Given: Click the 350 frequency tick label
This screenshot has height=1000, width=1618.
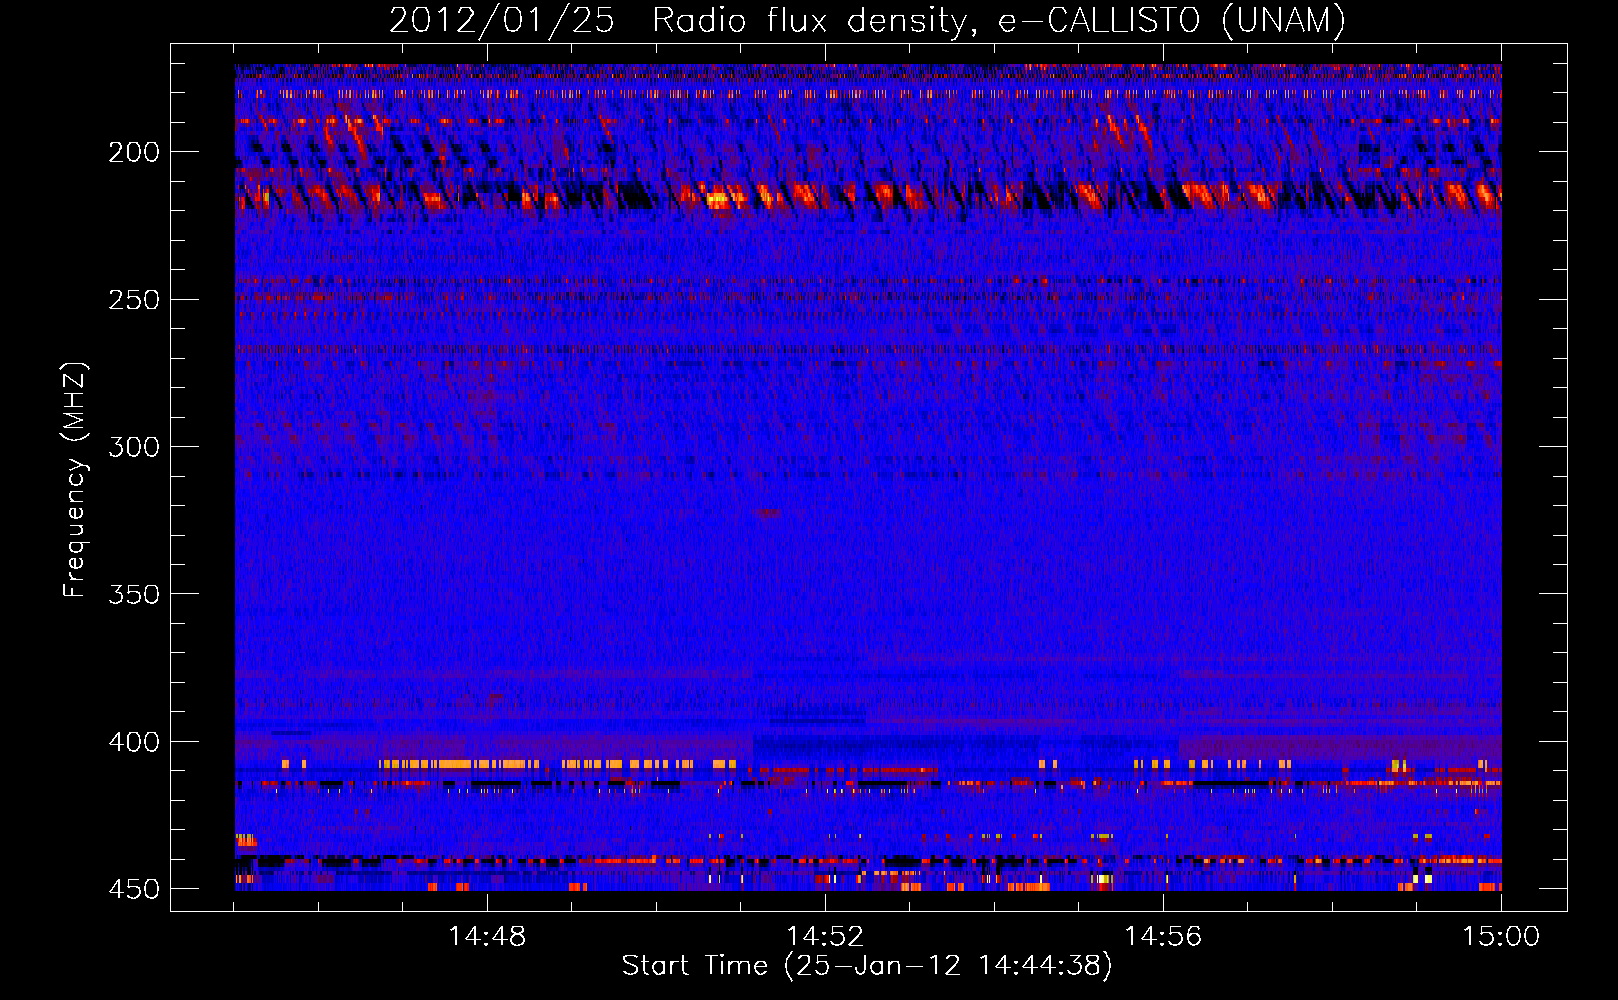Looking at the screenshot, I should [134, 594].
